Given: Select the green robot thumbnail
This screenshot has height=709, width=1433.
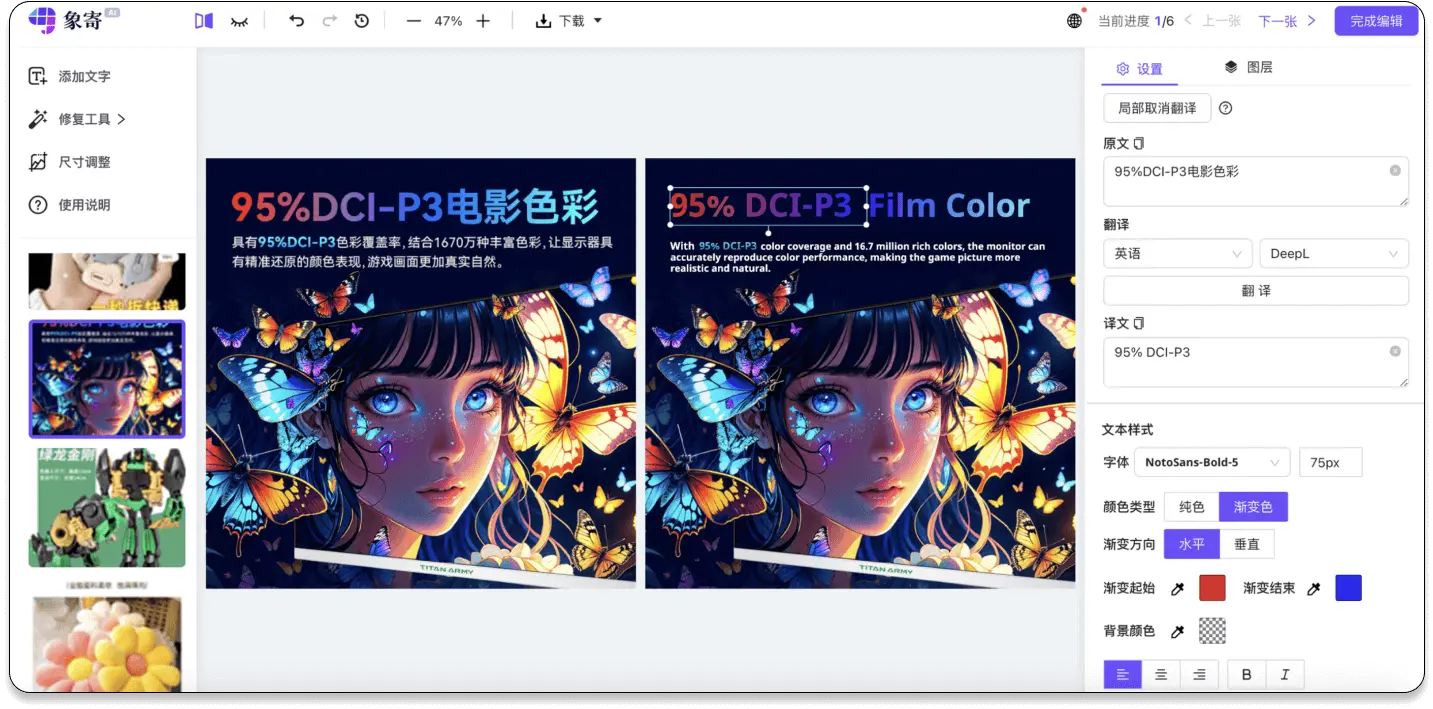Looking at the screenshot, I should (x=106, y=508).
